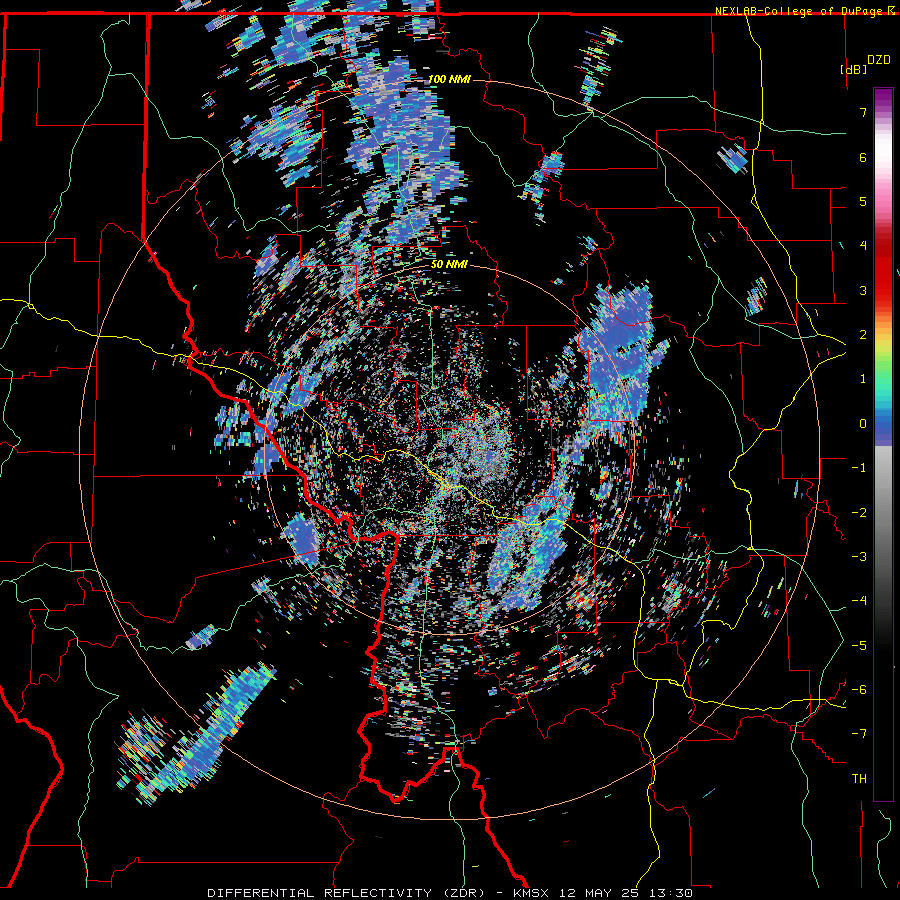Click the -3 value on color scale
The width and height of the screenshot is (900, 900).
point(859,557)
